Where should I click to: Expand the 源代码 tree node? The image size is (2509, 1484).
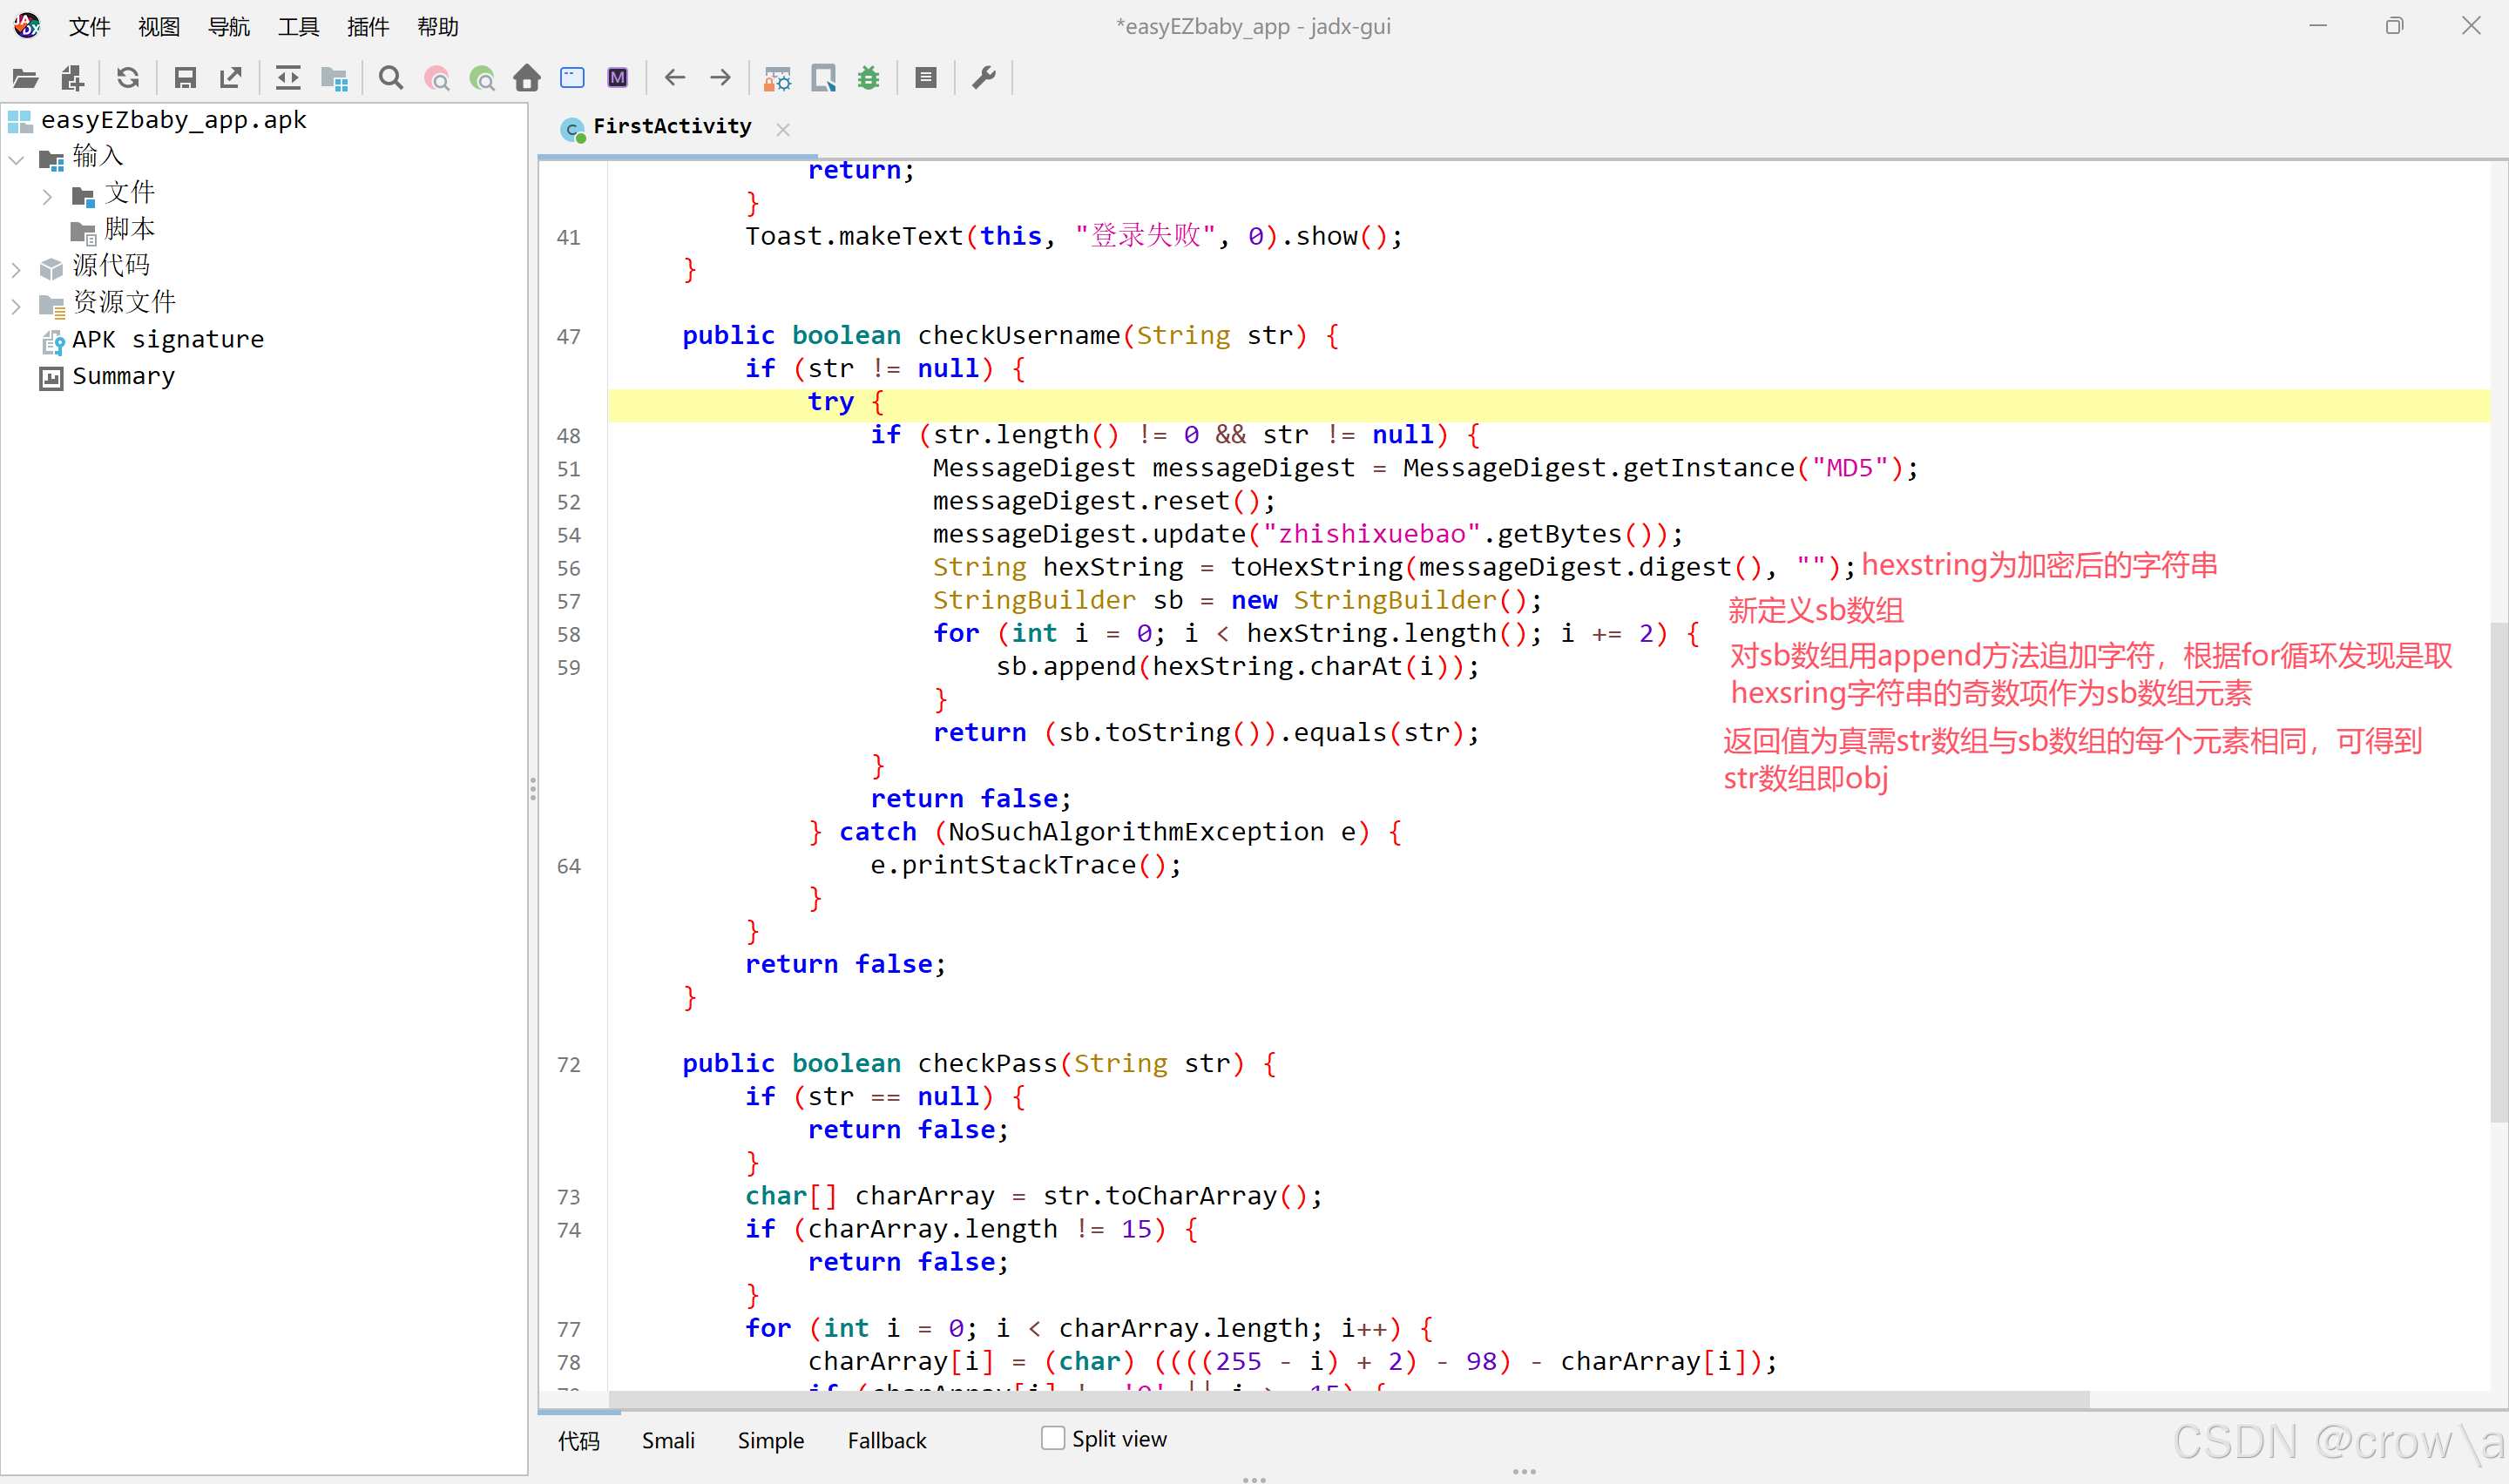pos(16,268)
